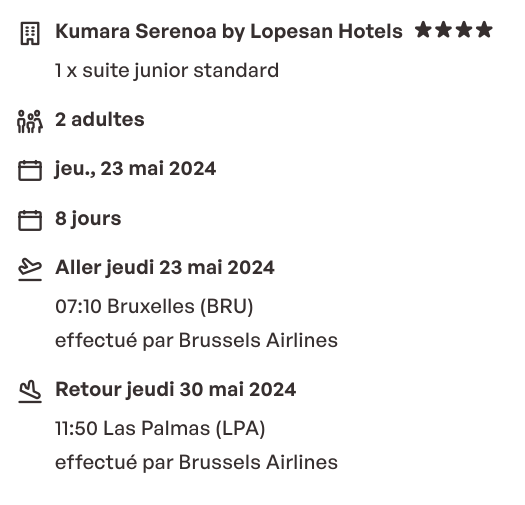
Task: Click the second hotel rating star
Action: 444,30
